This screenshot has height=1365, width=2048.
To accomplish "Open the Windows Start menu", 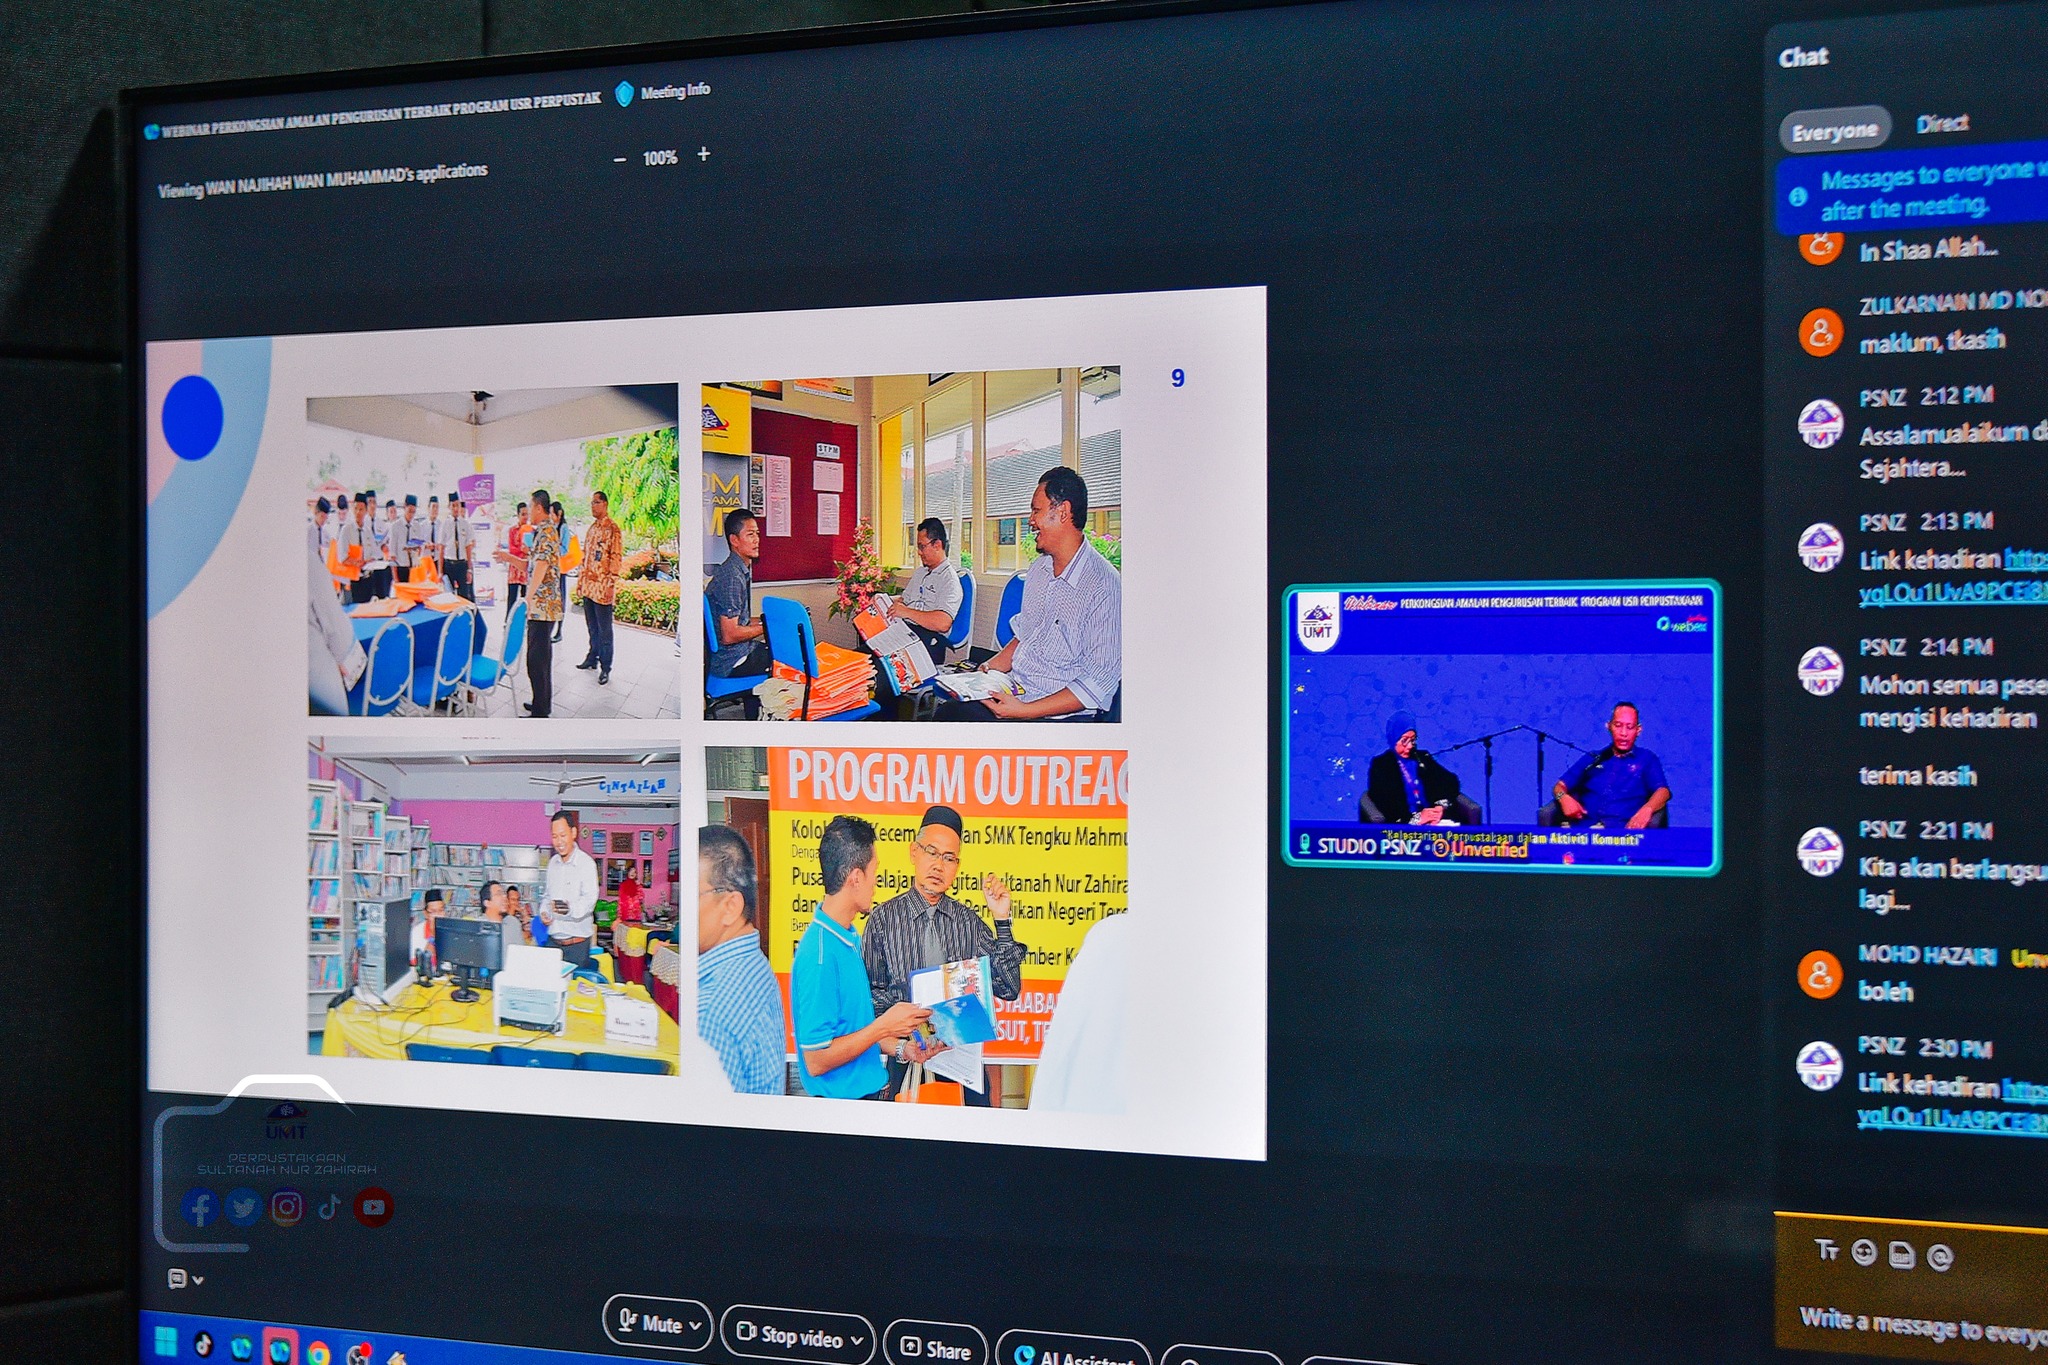I will click(x=166, y=1341).
